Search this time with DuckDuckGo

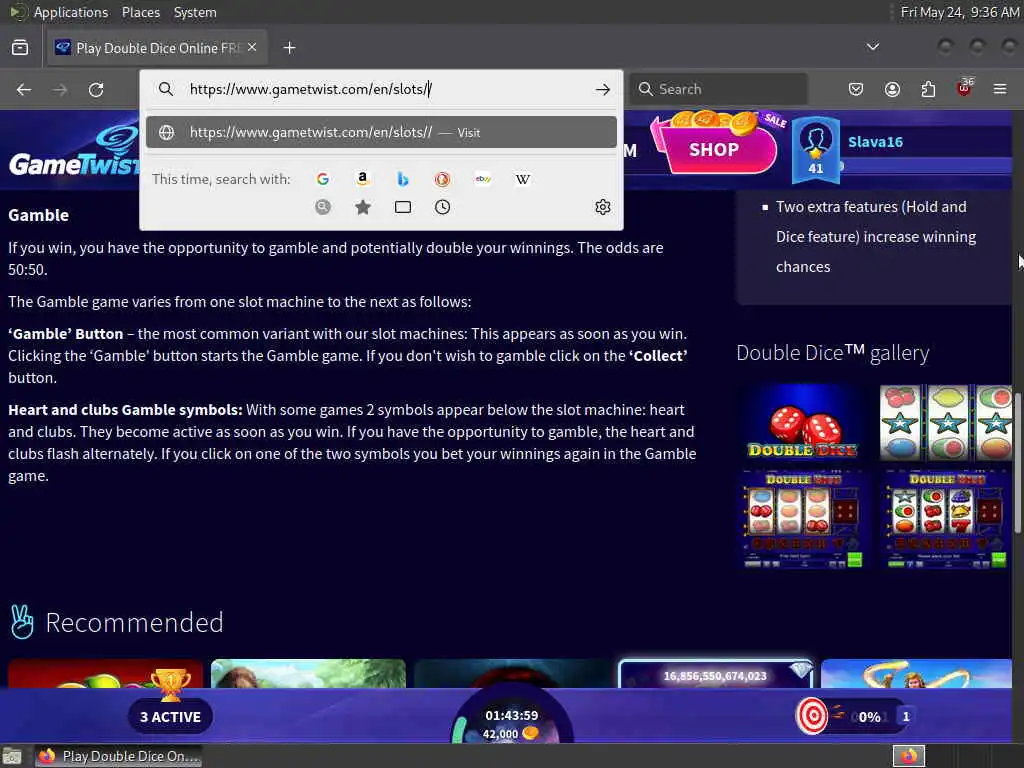(443, 179)
